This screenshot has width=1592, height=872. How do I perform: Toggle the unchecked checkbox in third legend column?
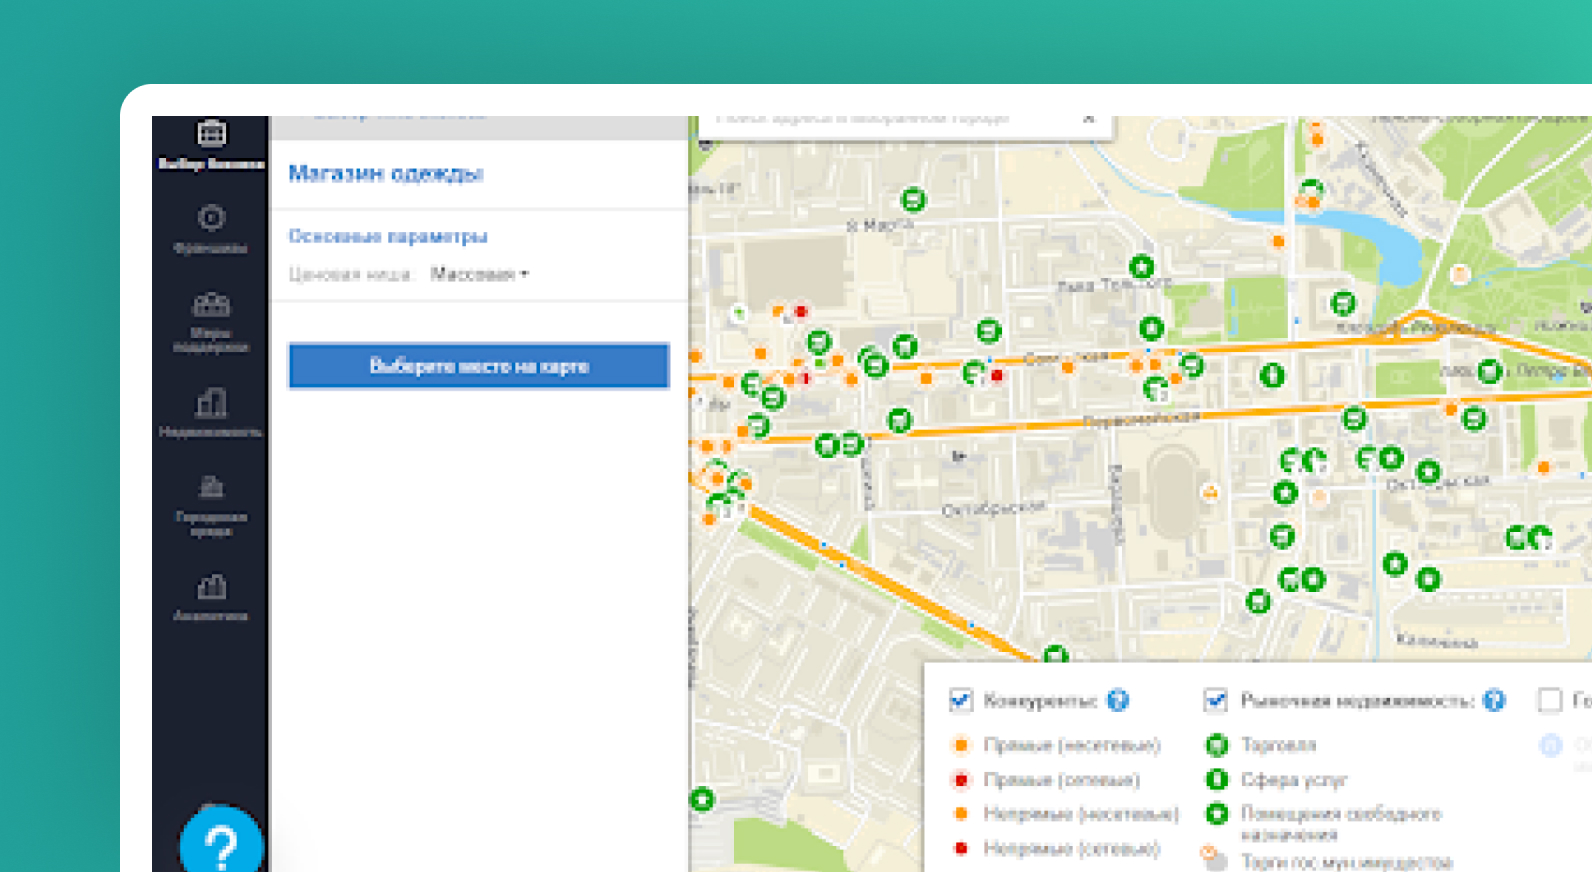[1550, 700]
